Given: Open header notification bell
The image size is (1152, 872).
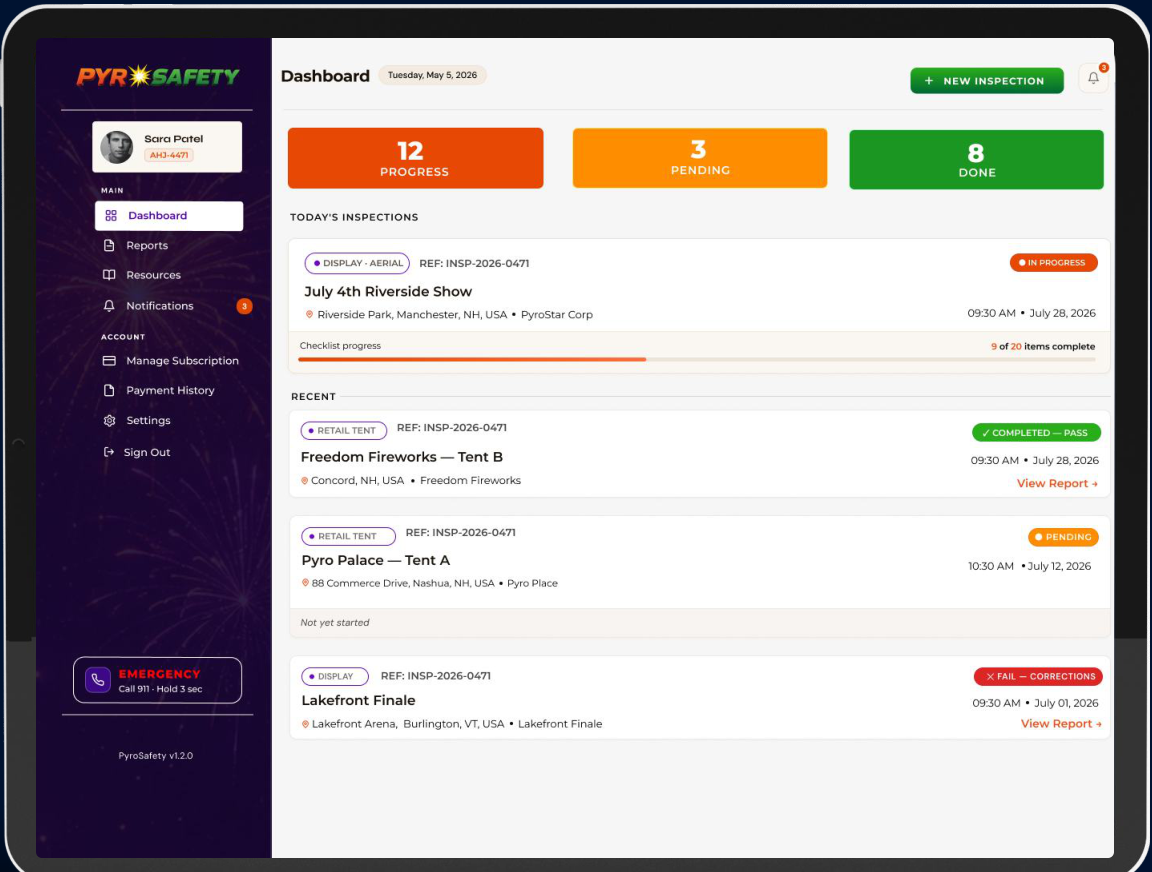Looking at the screenshot, I should click(x=1093, y=78).
